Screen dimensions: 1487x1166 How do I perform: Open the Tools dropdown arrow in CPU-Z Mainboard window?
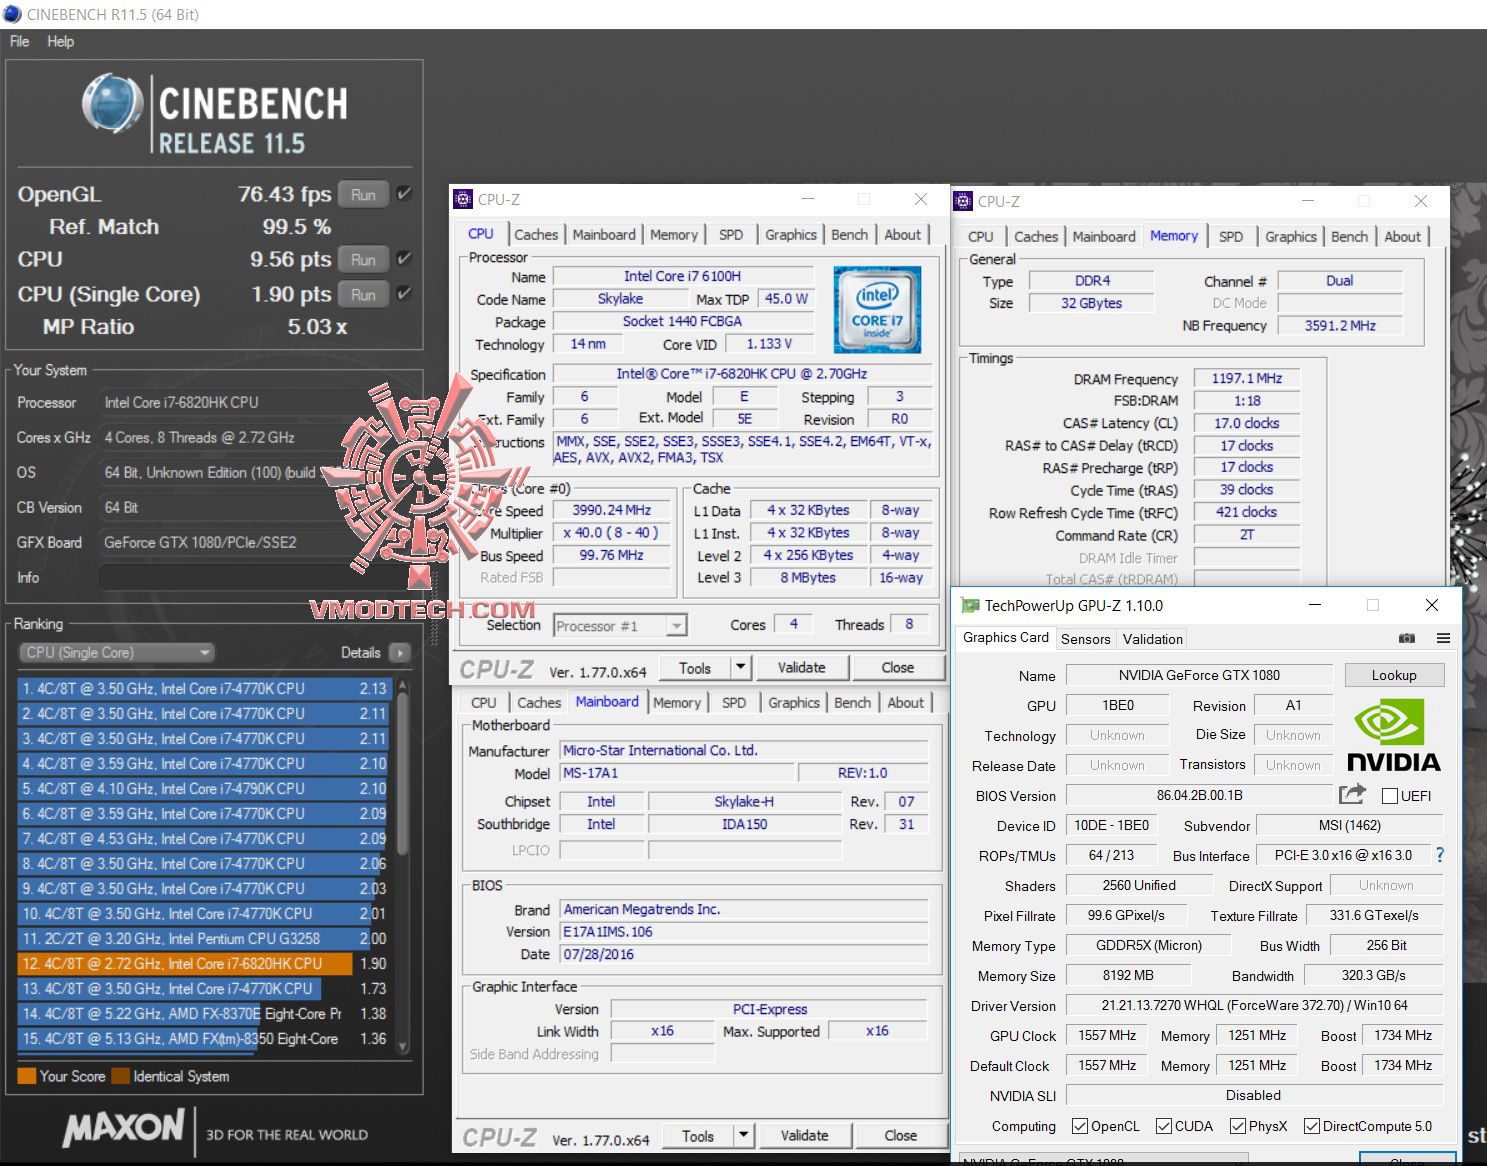click(744, 1135)
